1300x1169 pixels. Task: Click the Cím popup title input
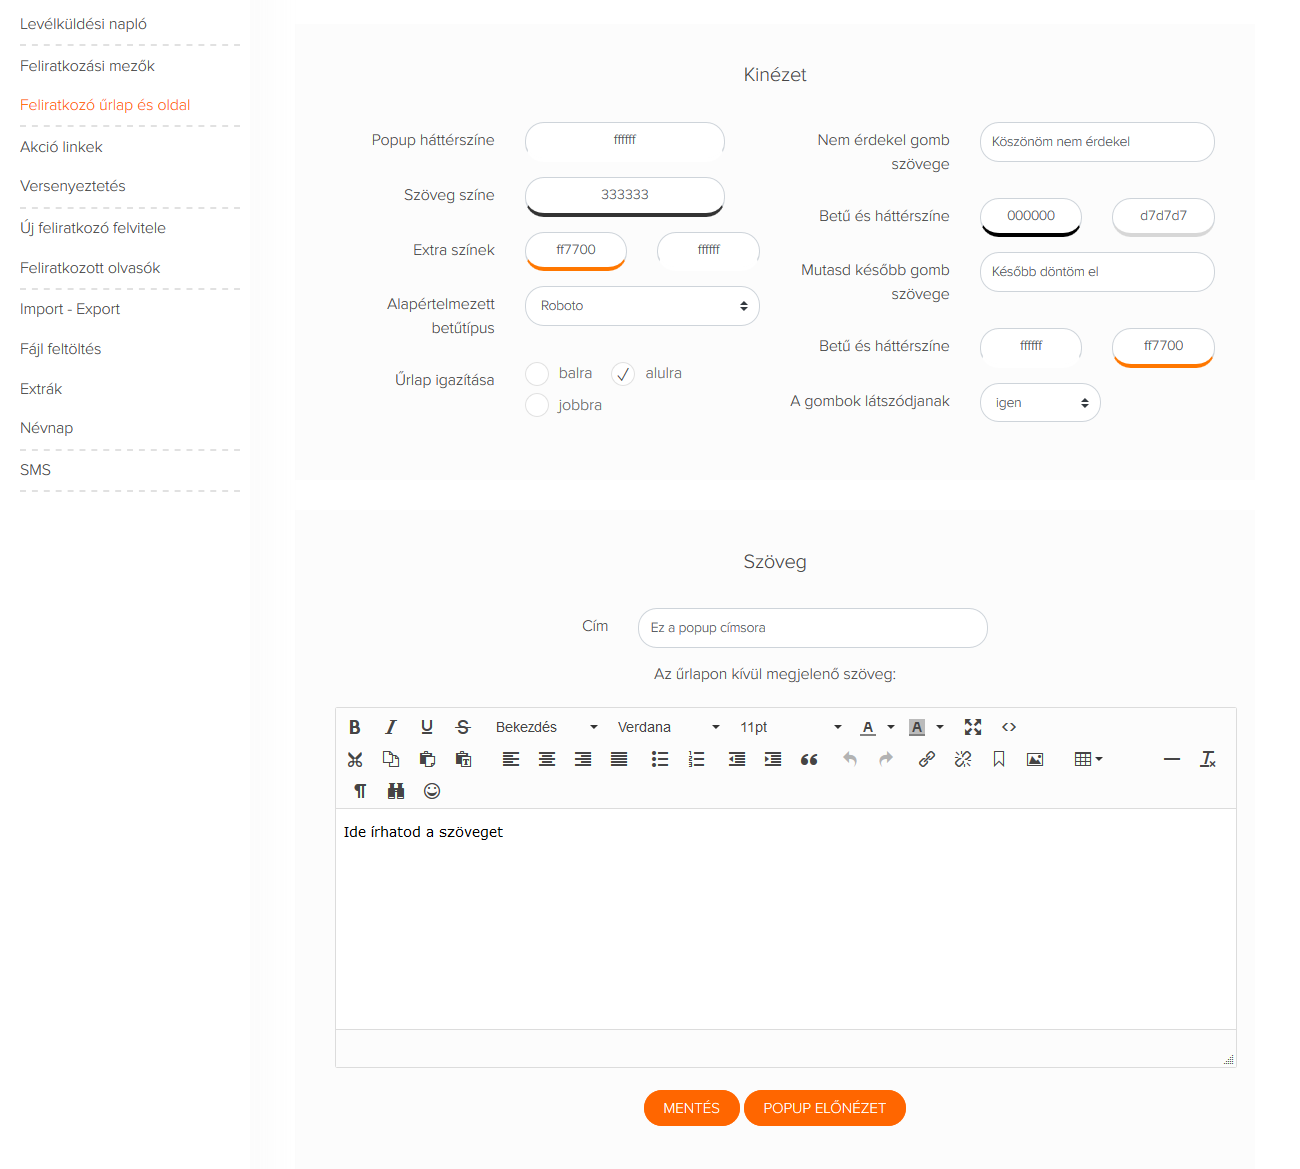[x=813, y=628]
